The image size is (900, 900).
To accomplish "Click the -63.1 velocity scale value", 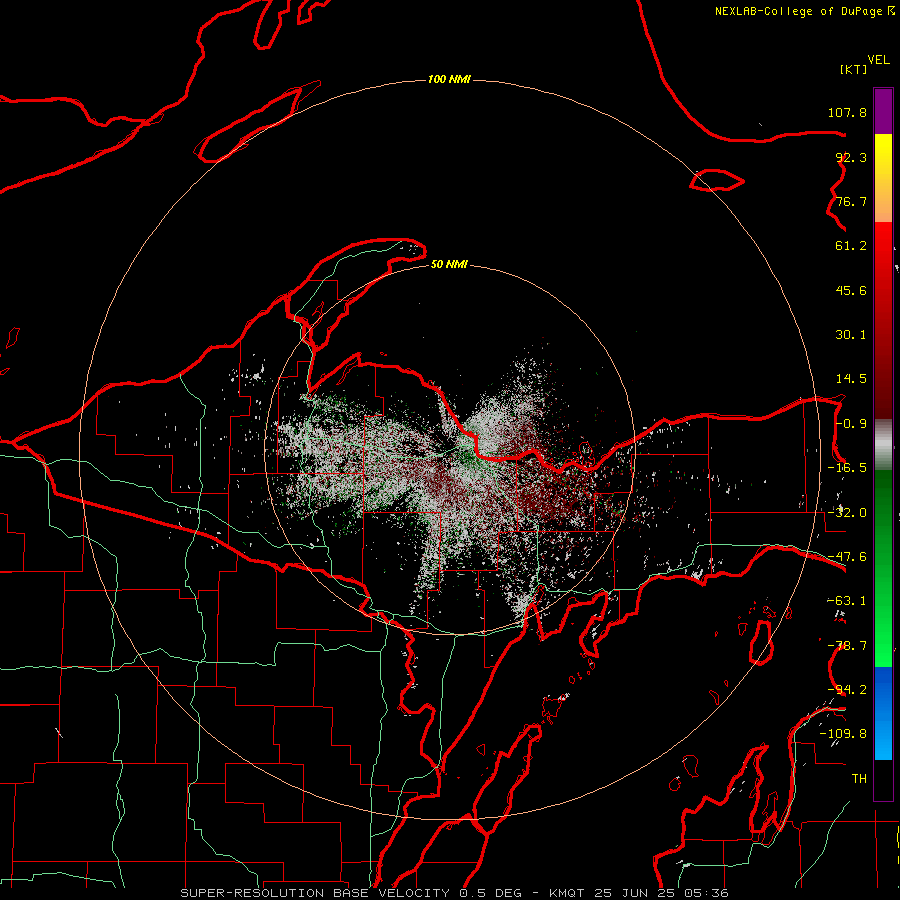I will tap(847, 601).
